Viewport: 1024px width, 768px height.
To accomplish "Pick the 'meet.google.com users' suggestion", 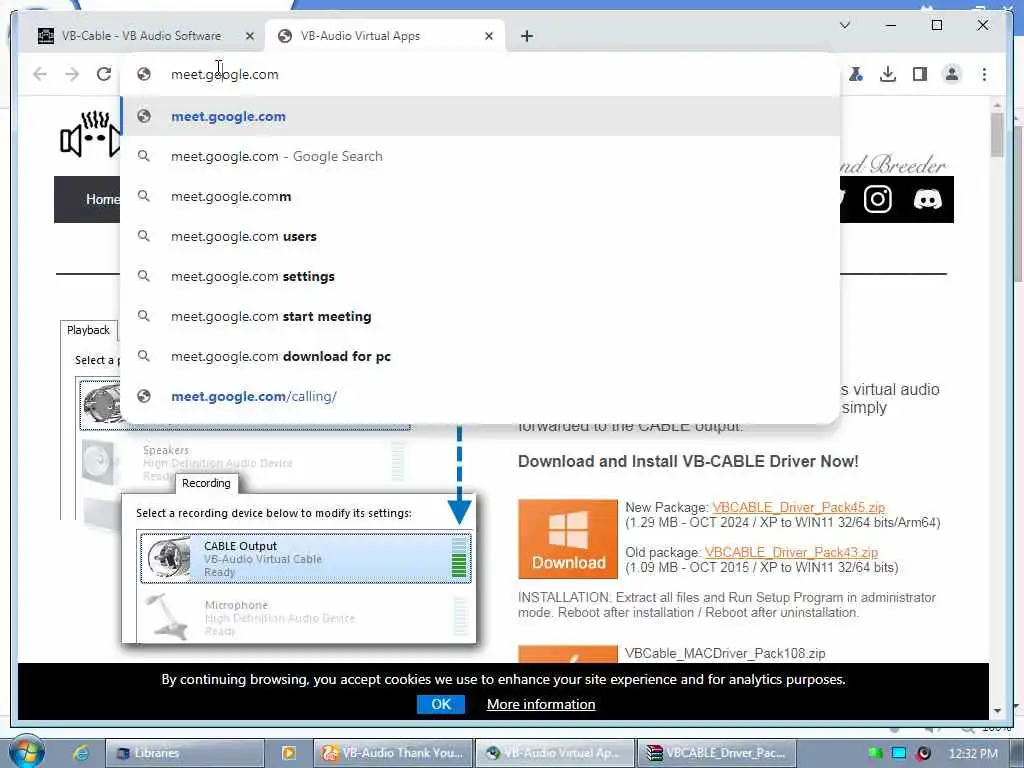I will [x=480, y=236].
